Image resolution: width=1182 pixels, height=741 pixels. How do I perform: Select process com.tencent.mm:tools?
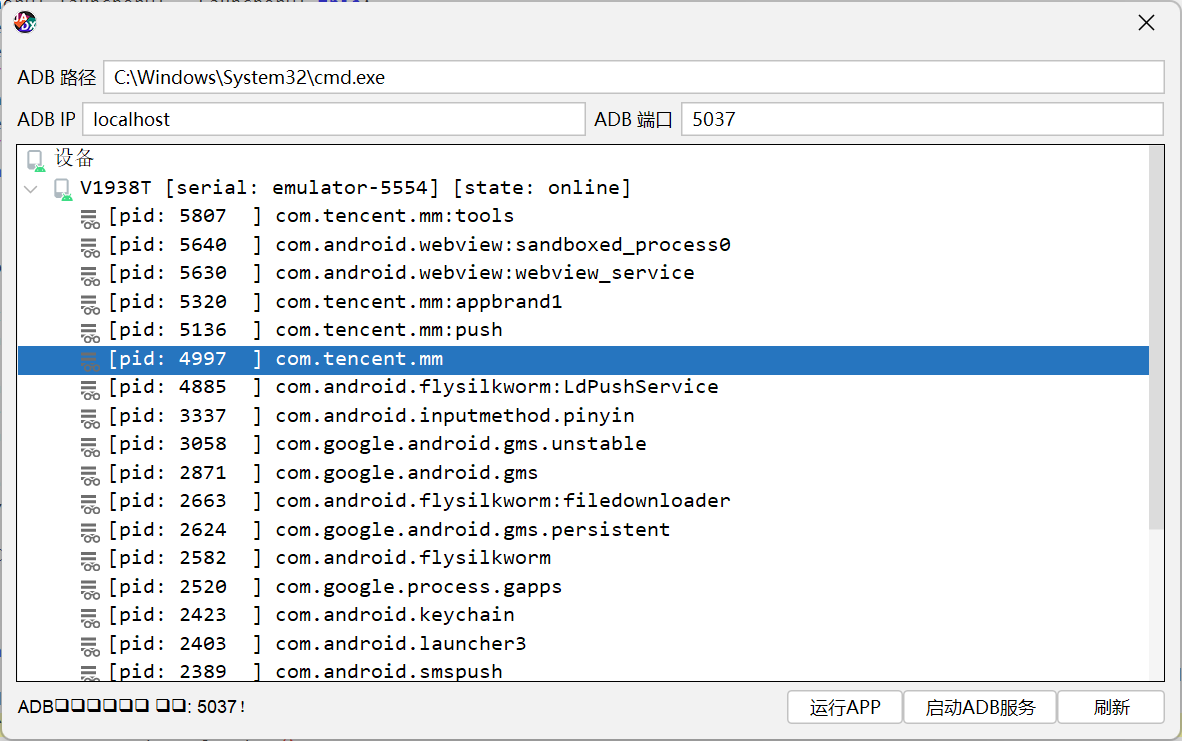point(311,216)
